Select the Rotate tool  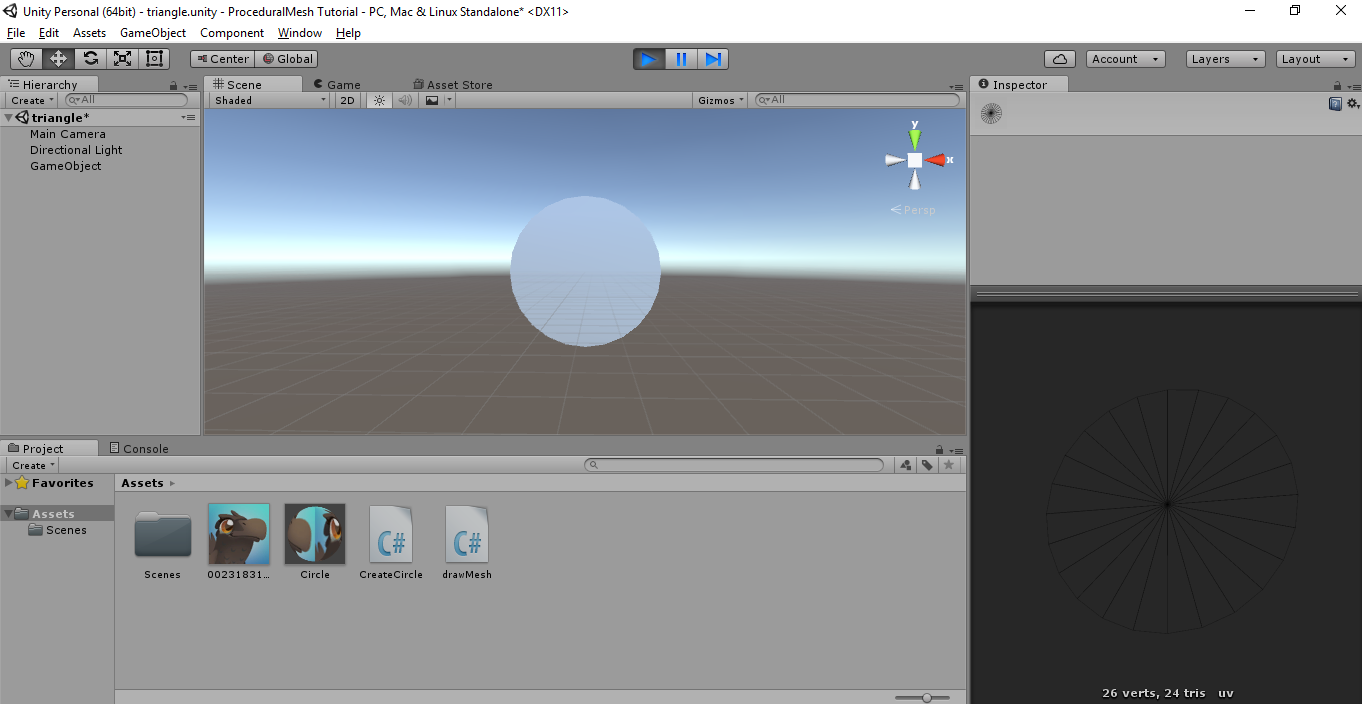90,59
